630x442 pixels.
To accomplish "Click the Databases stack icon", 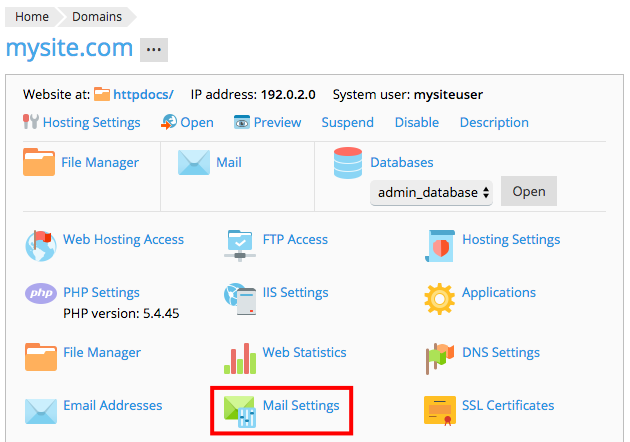I will (x=348, y=163).
